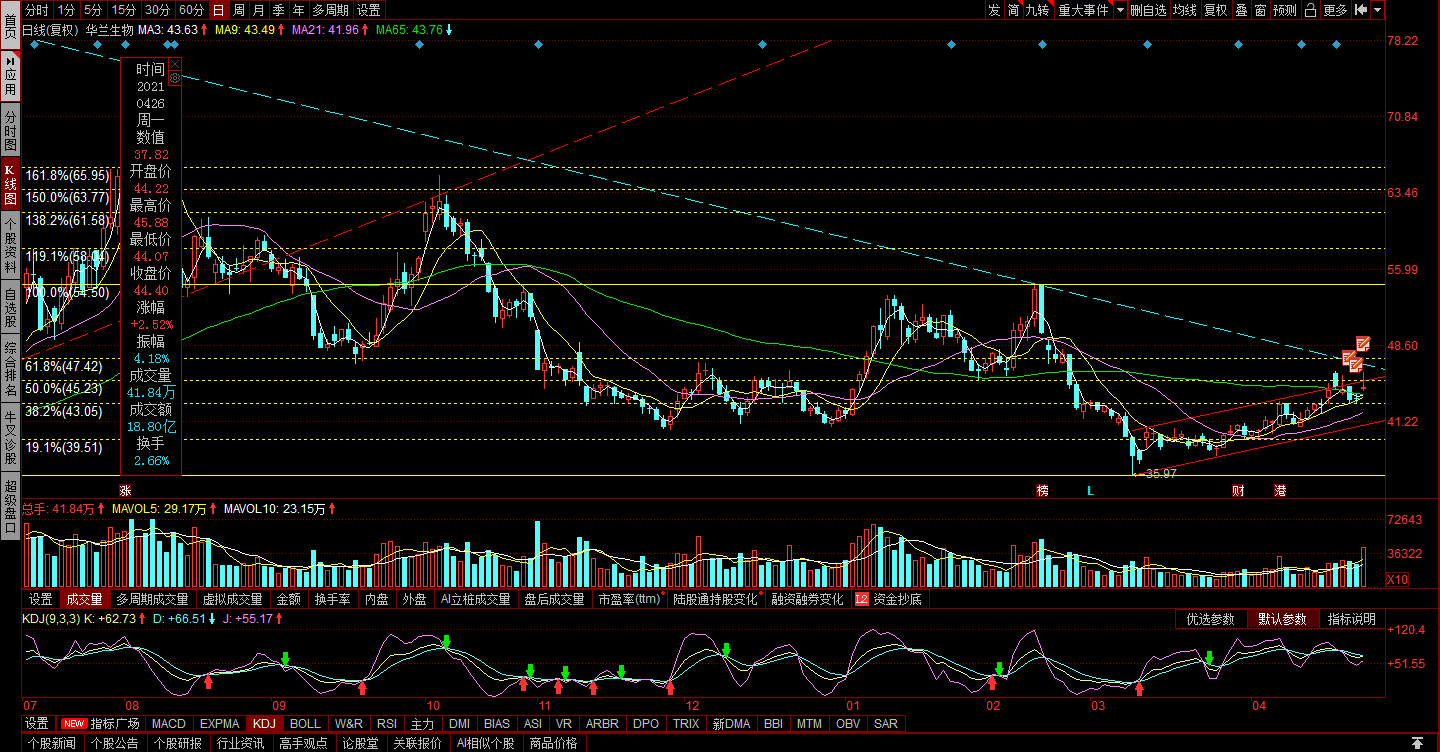
Task: Open 多周期 multi-period view
Action: coord(330,10)
